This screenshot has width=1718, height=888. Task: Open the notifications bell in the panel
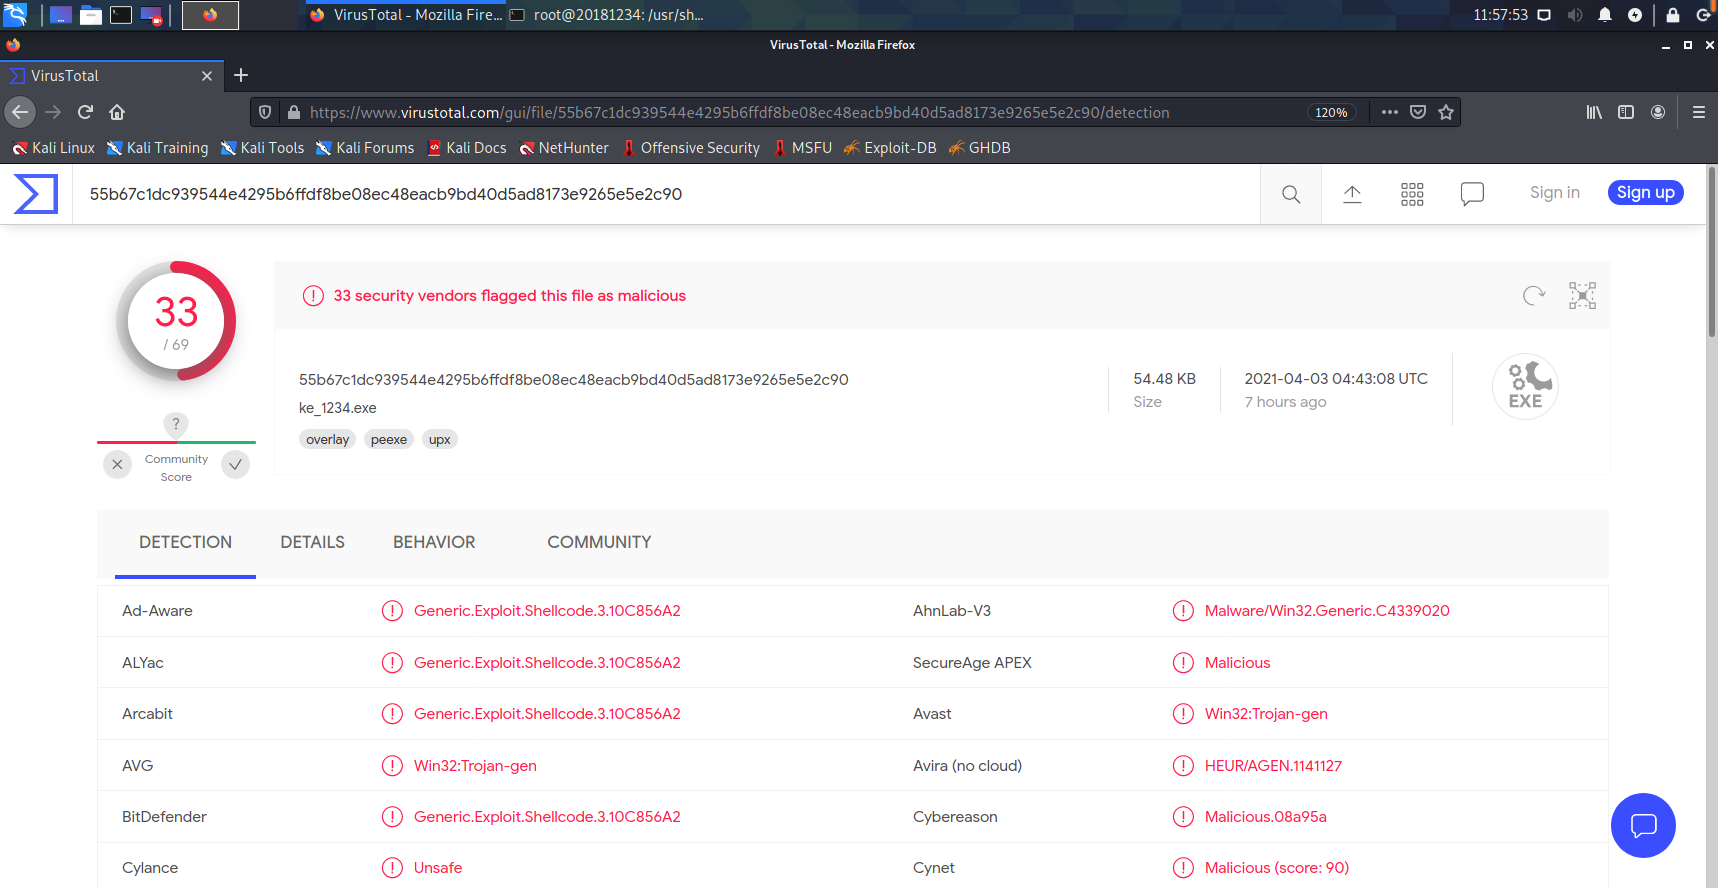(1605, 15)
